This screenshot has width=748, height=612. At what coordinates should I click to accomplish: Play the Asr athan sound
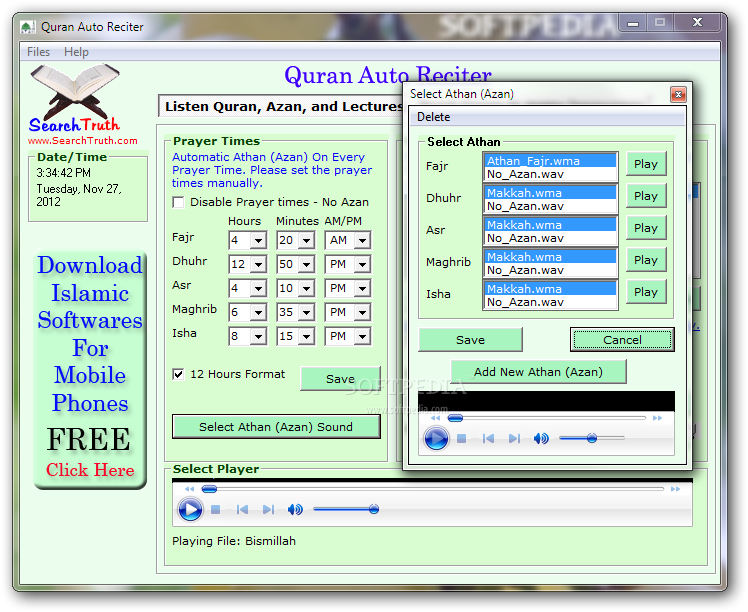click(x=646, y=228)
